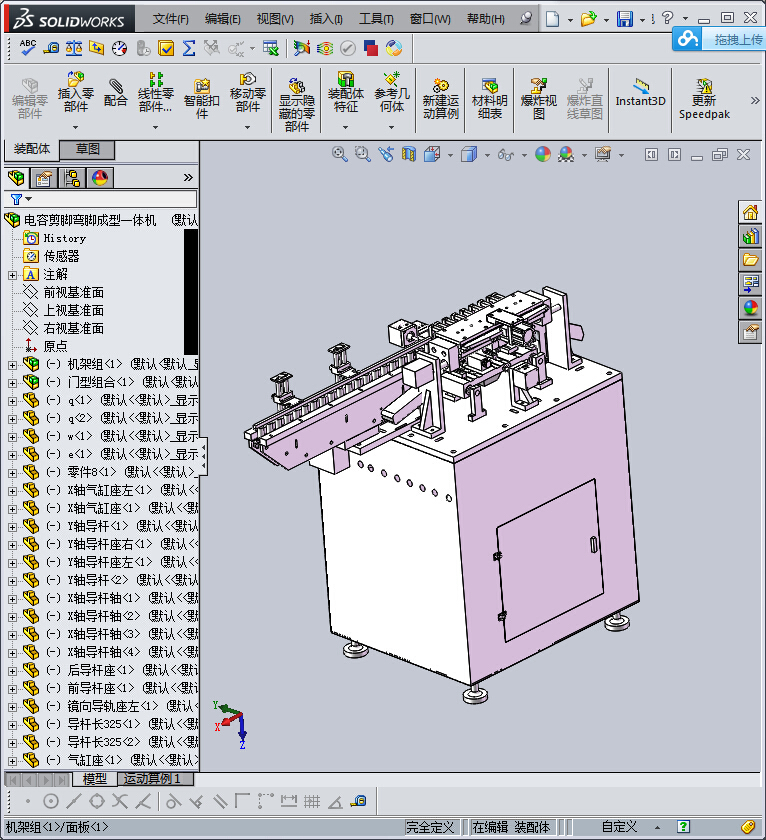
Task: Switch to the 草图 tab
Action: pos(87,149)
